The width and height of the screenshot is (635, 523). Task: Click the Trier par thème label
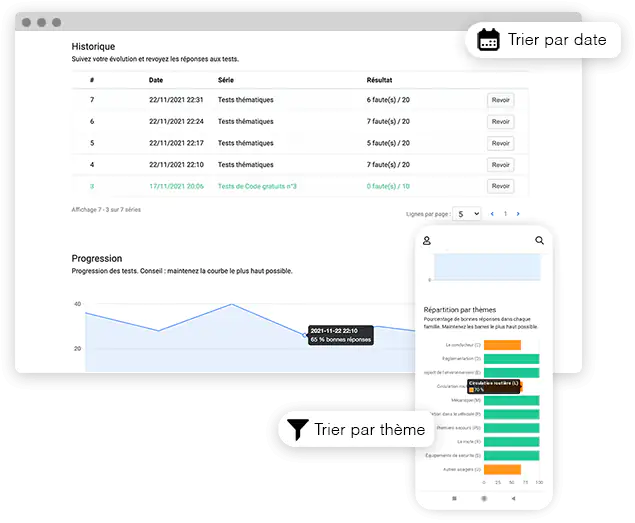click(x=369, y=429)
